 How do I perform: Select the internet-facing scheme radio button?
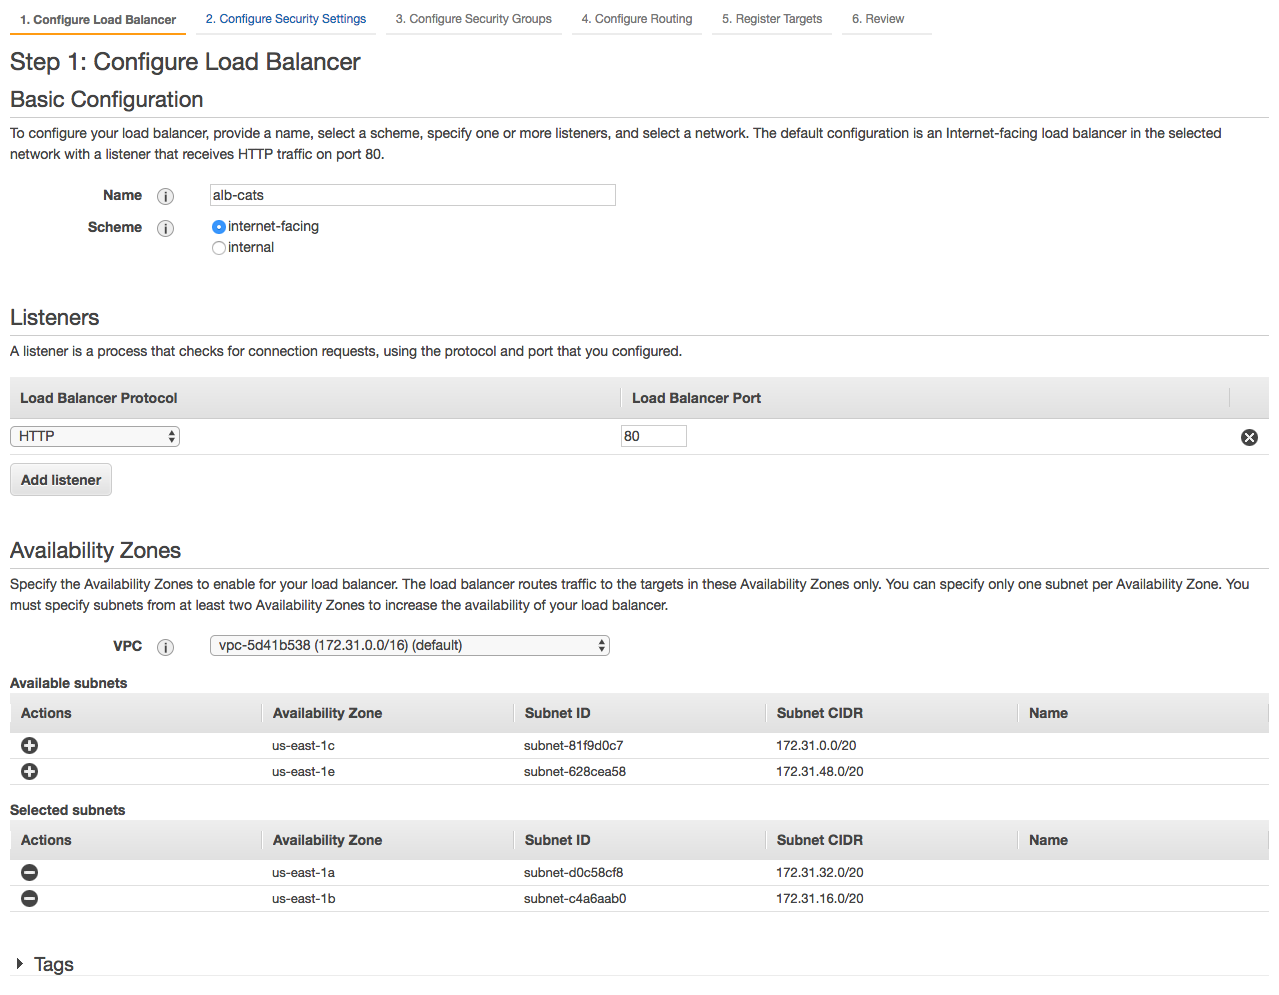tap(219, 227)
